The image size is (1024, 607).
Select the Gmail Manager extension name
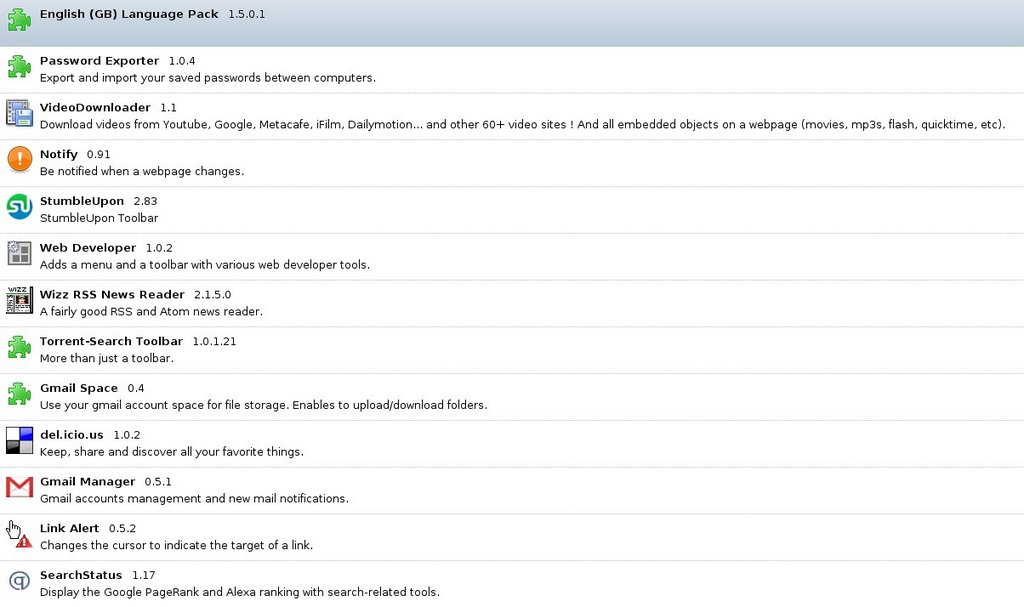tap(88, 482)
